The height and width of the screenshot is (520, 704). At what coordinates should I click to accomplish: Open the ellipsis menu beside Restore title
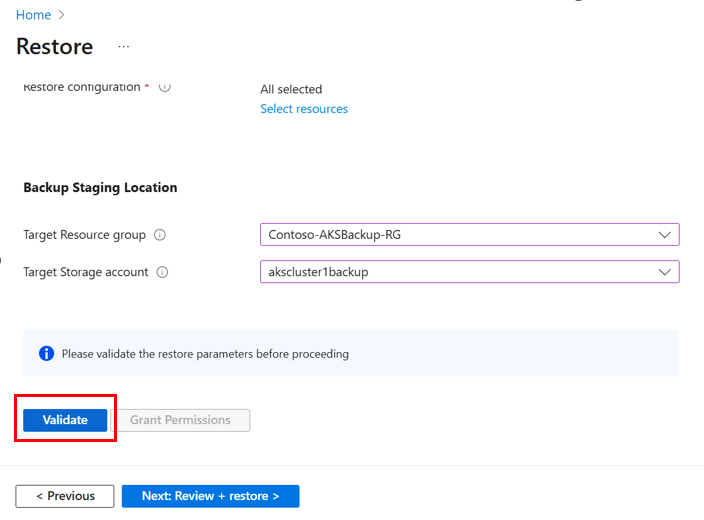pos(124,47)
